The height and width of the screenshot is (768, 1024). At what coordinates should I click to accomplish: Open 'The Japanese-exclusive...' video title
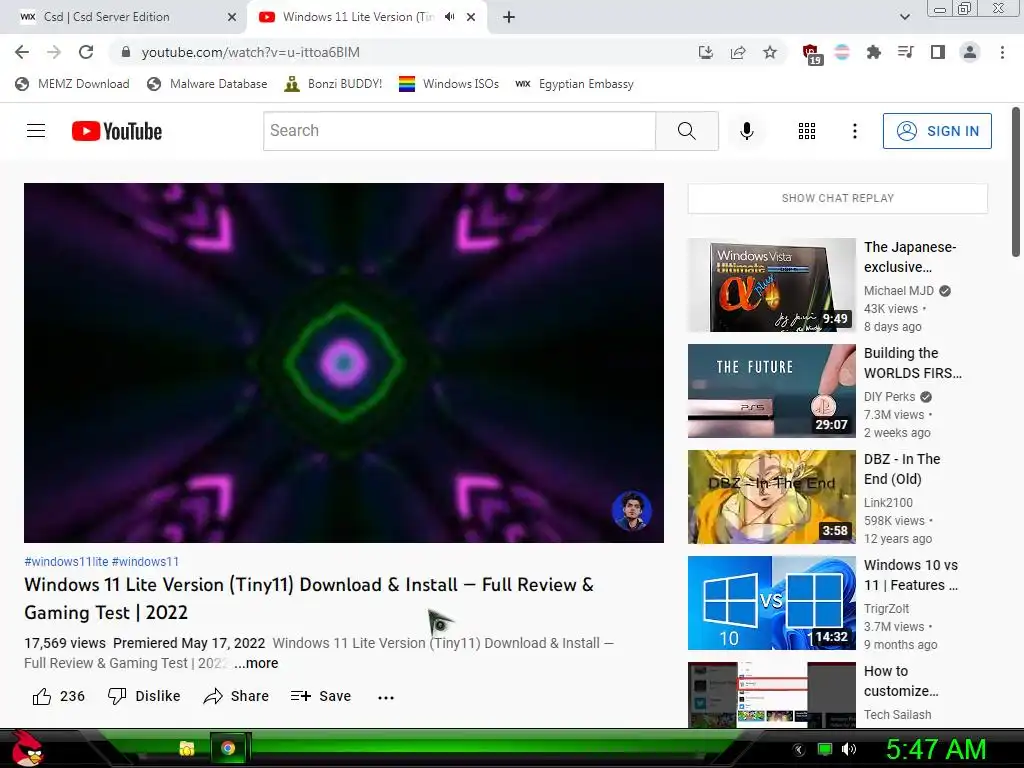pyautogui.click(x=910, y=257)
